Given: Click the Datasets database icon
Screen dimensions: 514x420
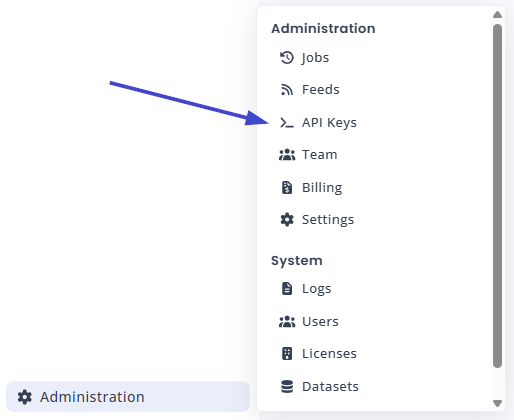Looking at the screenshot, I should point(287,387).
